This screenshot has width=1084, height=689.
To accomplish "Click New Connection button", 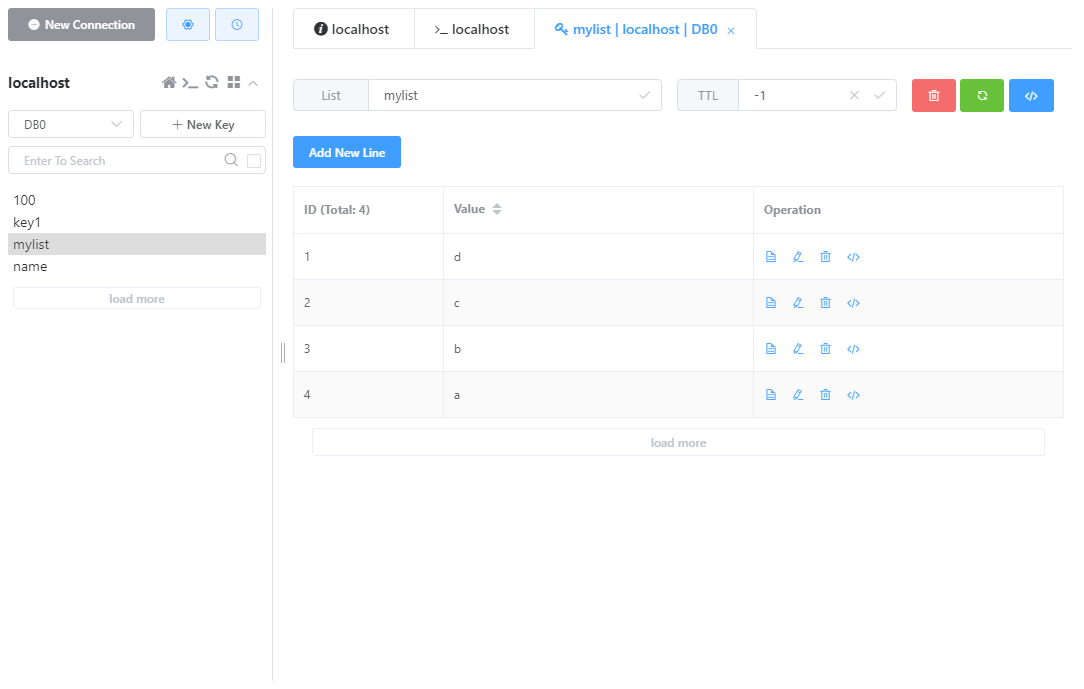I will tap(82, 25).
